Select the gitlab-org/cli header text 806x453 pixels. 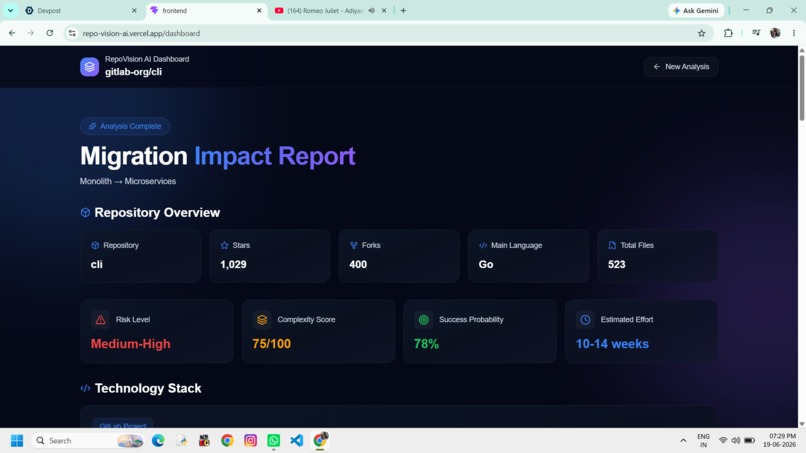tap(134, 72)
